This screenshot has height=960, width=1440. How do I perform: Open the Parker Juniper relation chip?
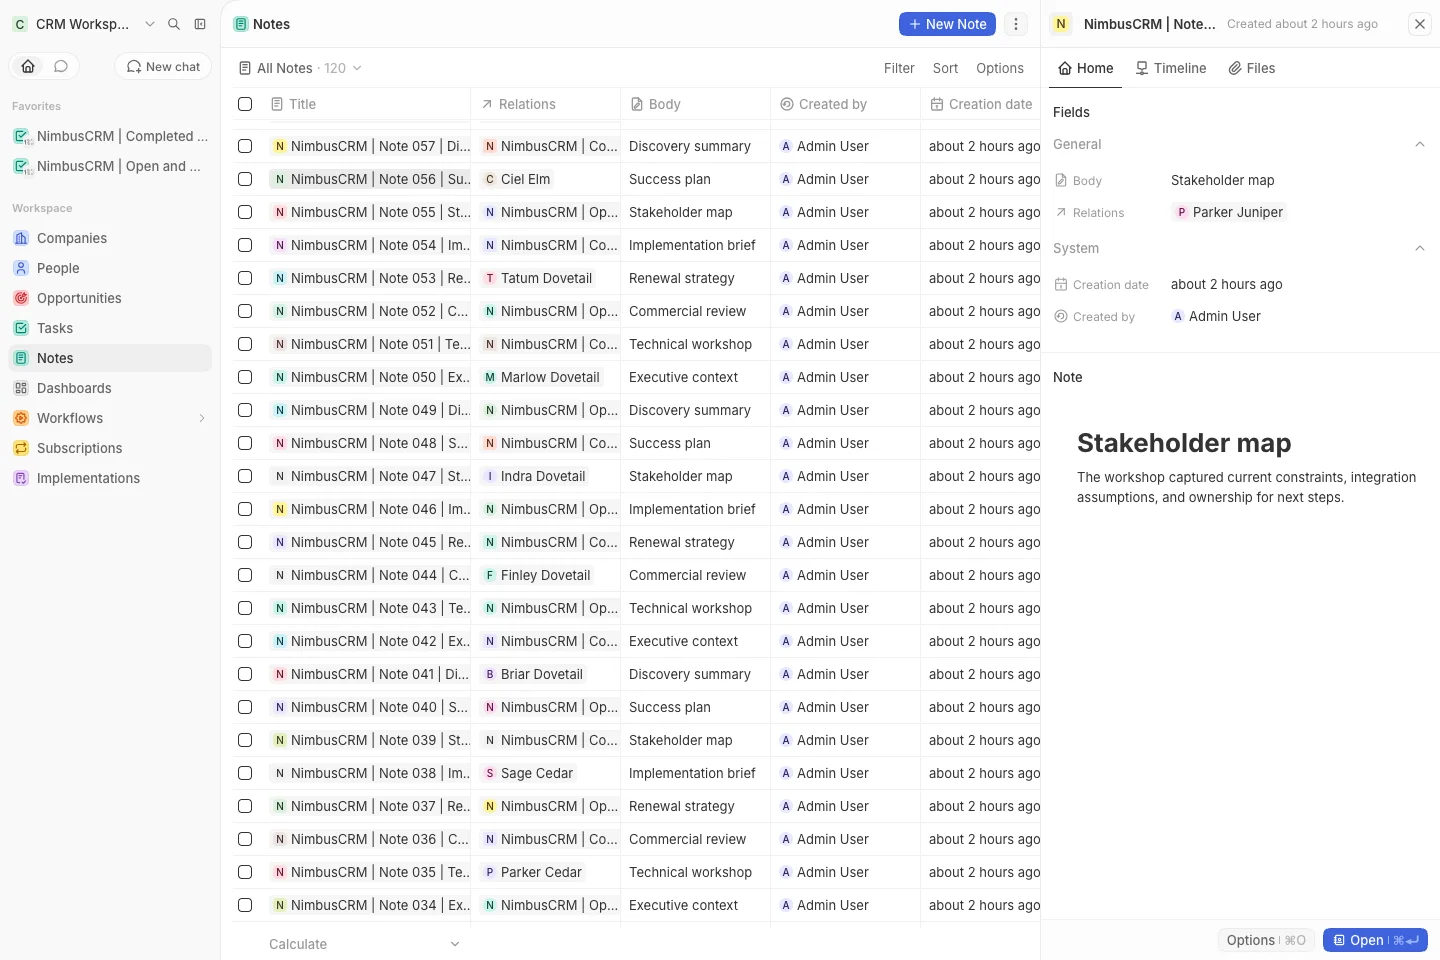(1229, 212)
